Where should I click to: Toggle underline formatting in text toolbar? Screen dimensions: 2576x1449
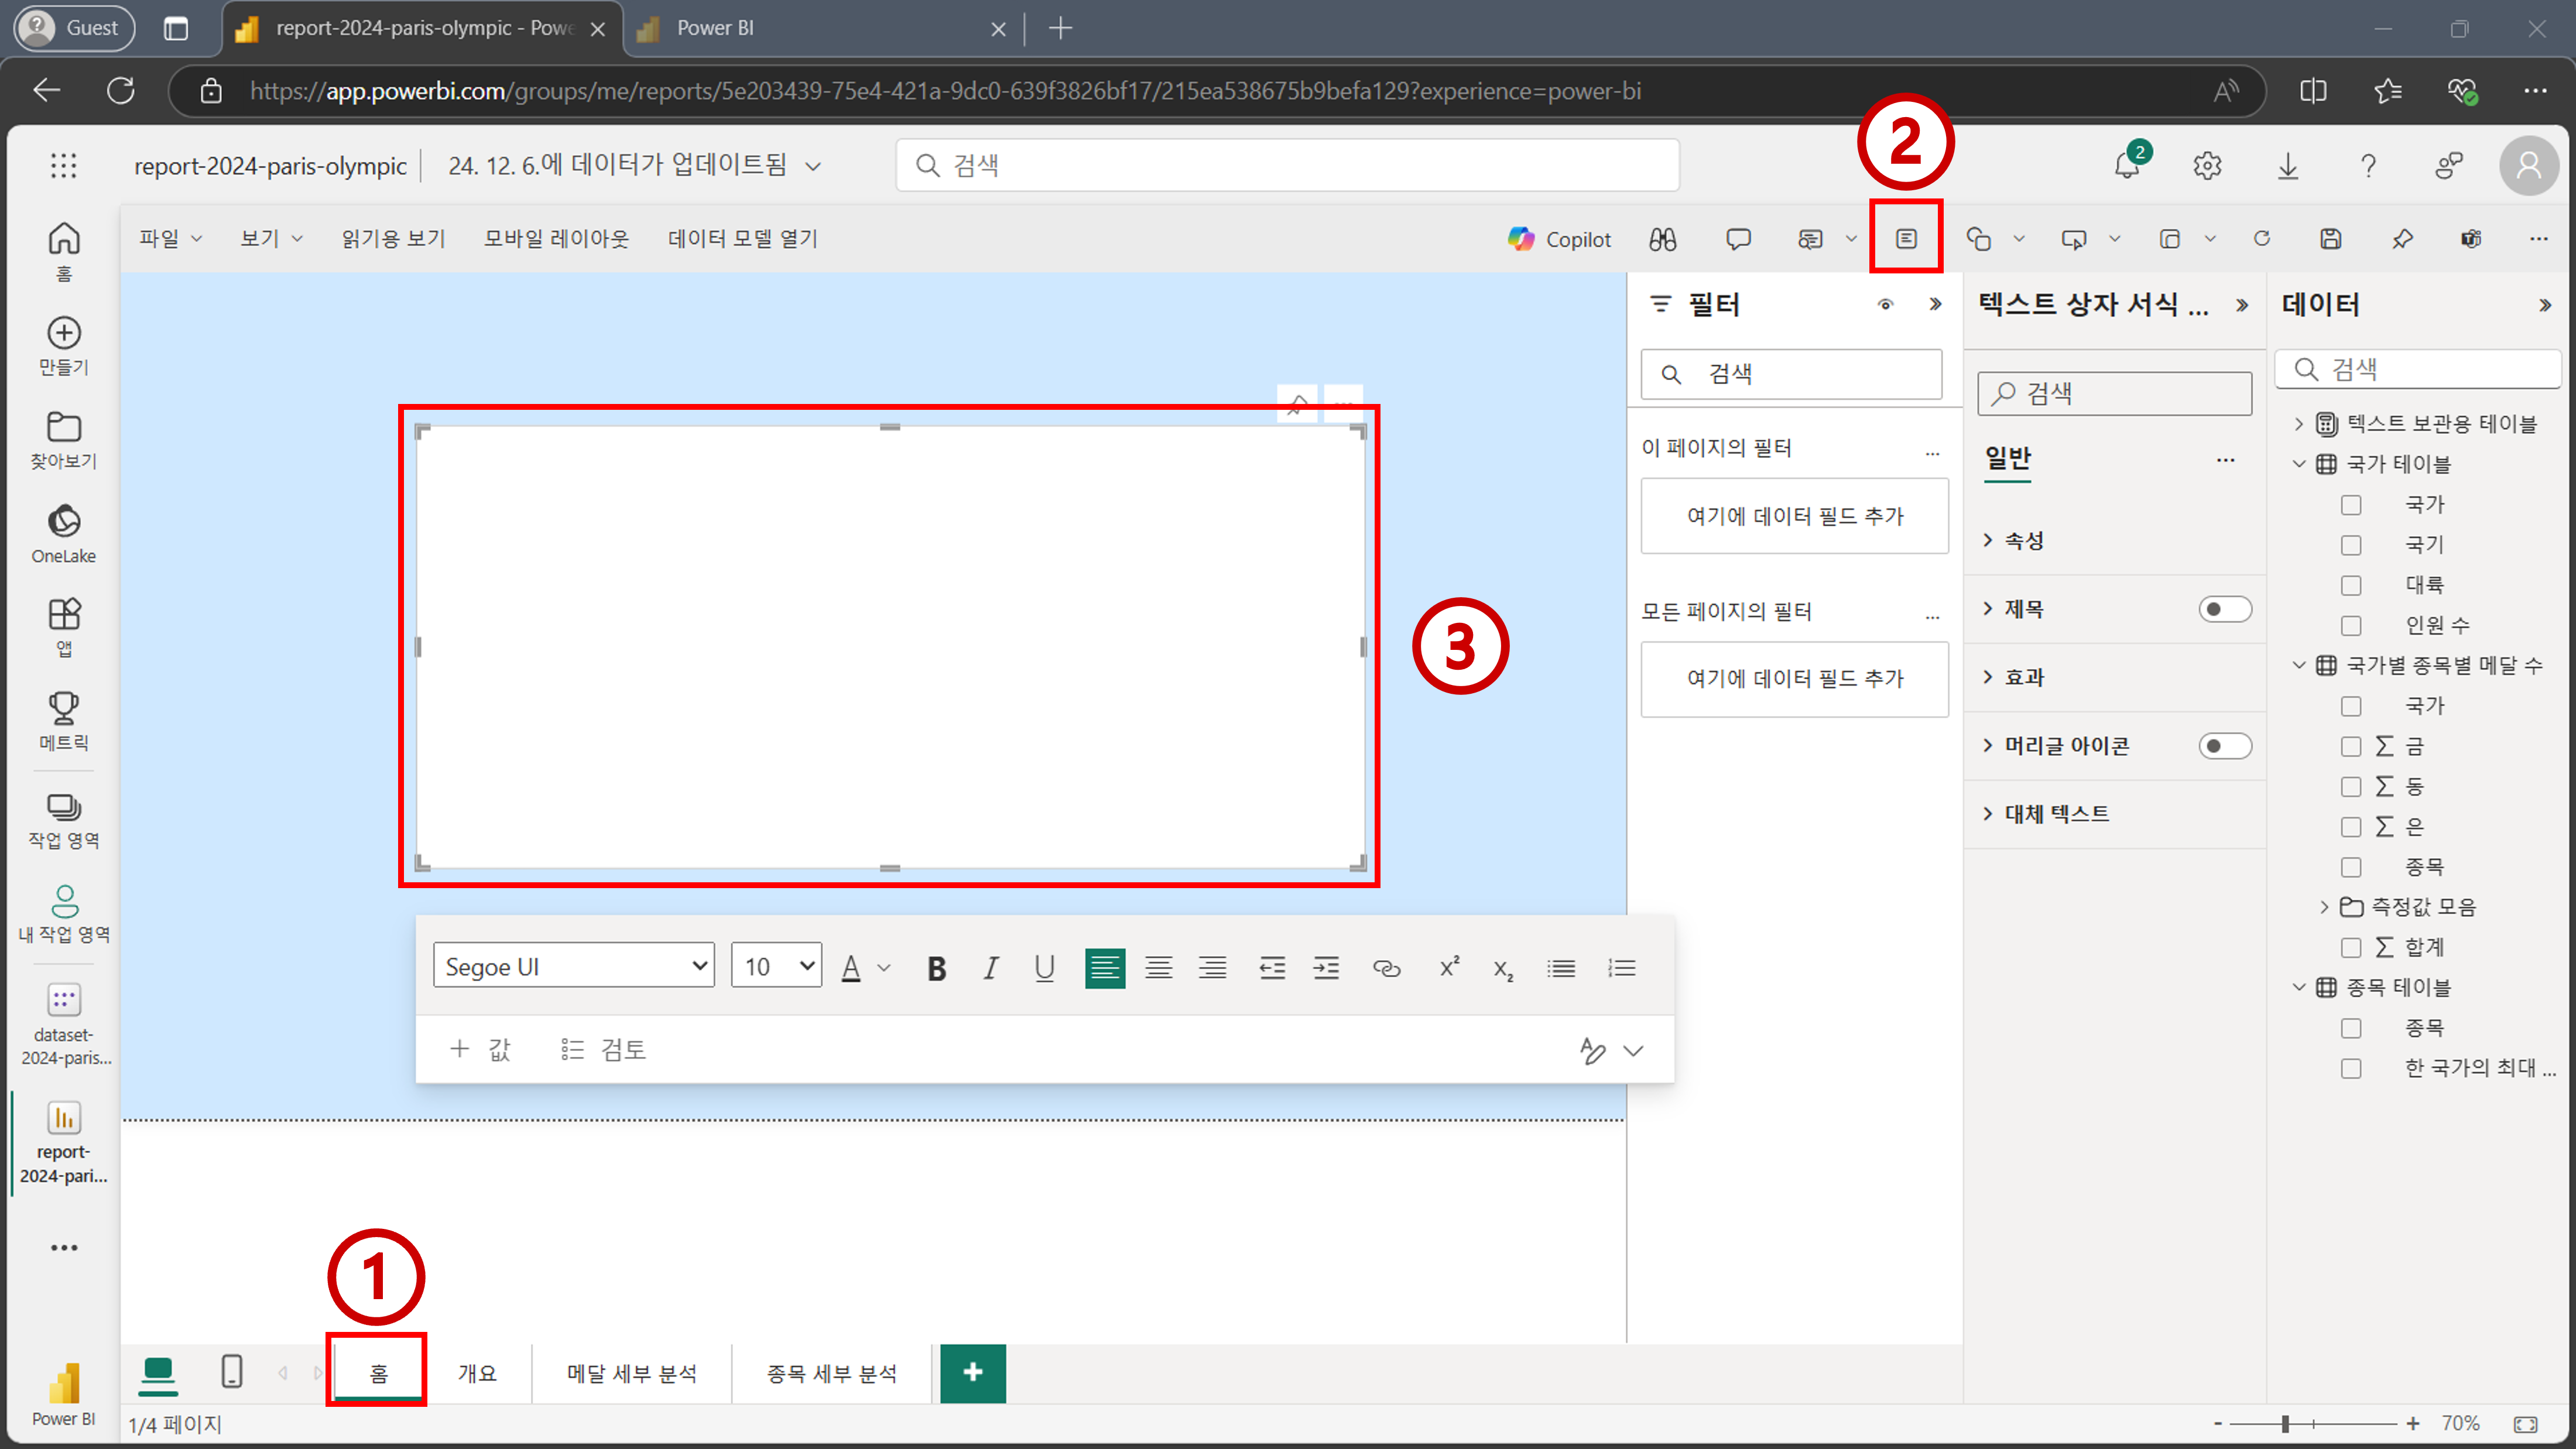coord(1045,968)
